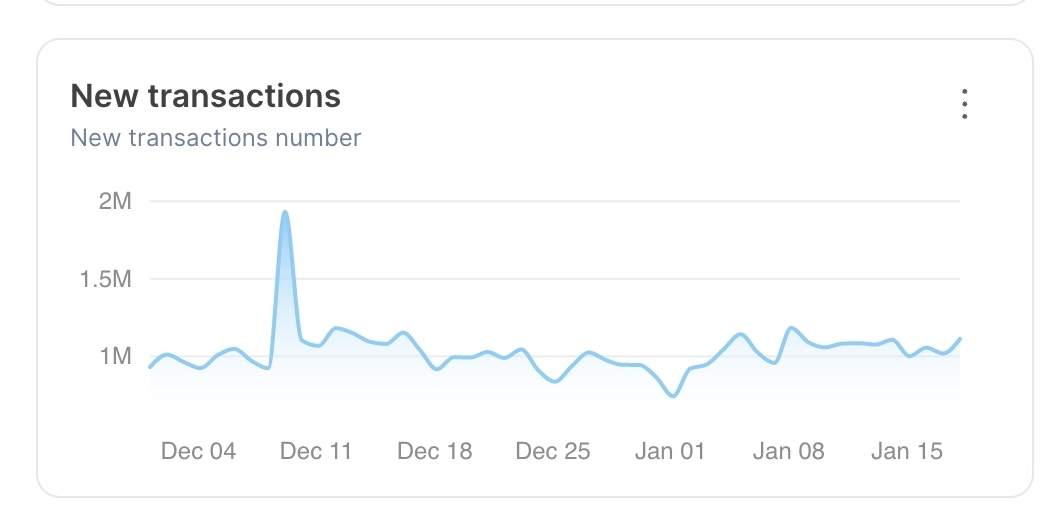The image size is (1058, 522).
Task: Open the three-dot chart options menu
Action: [x=964, y=104]
